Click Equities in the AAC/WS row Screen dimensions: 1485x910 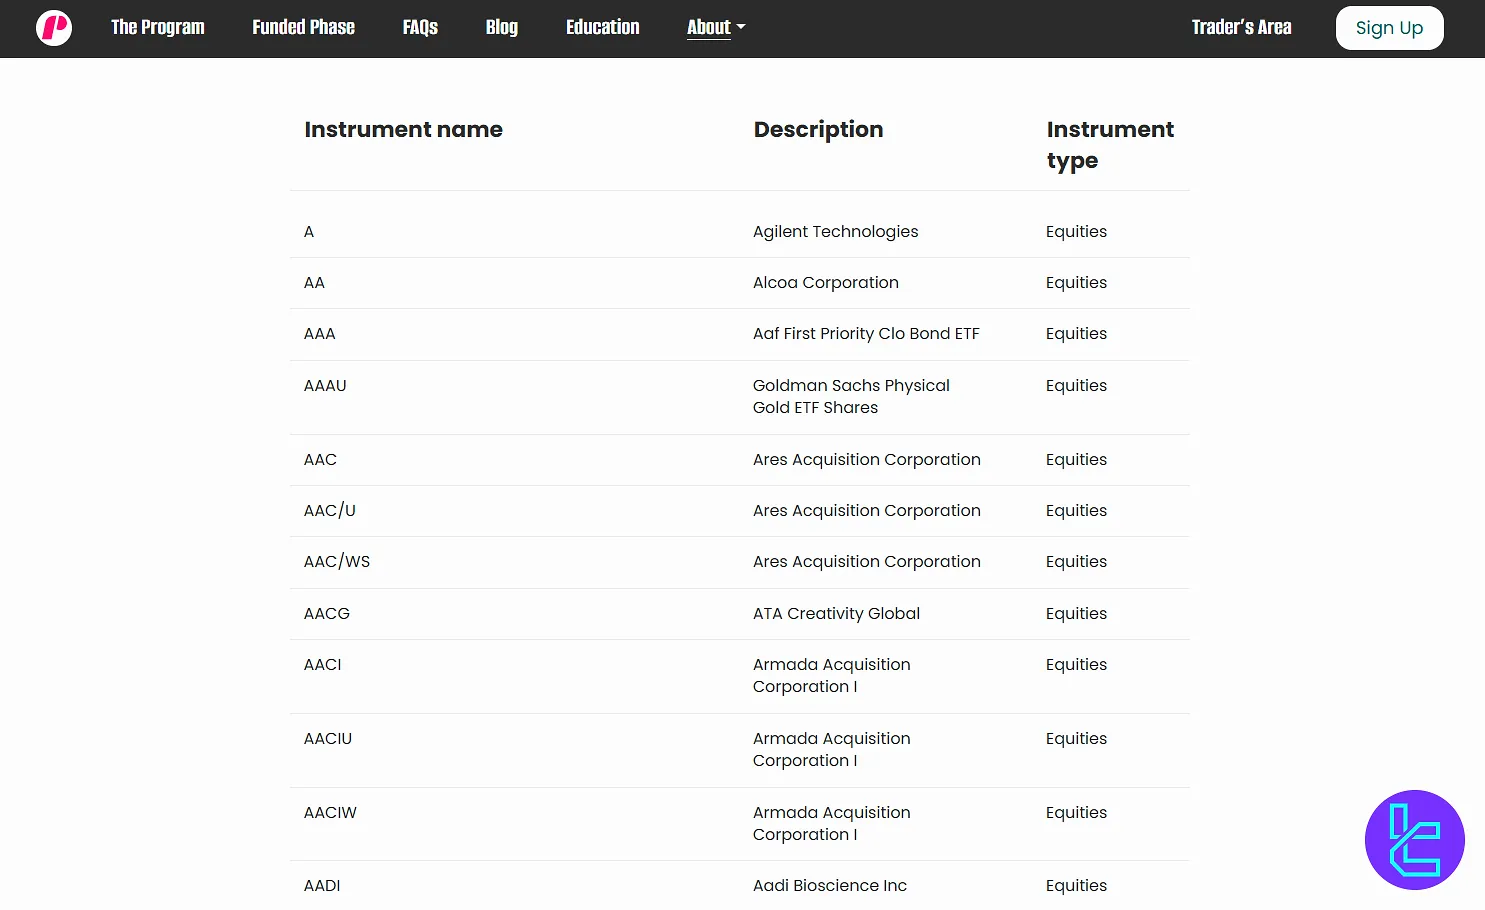coord(1076,562)
